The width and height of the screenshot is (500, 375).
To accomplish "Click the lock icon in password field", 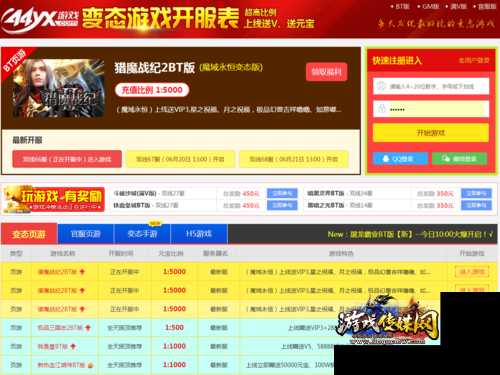I will (382, 109).
